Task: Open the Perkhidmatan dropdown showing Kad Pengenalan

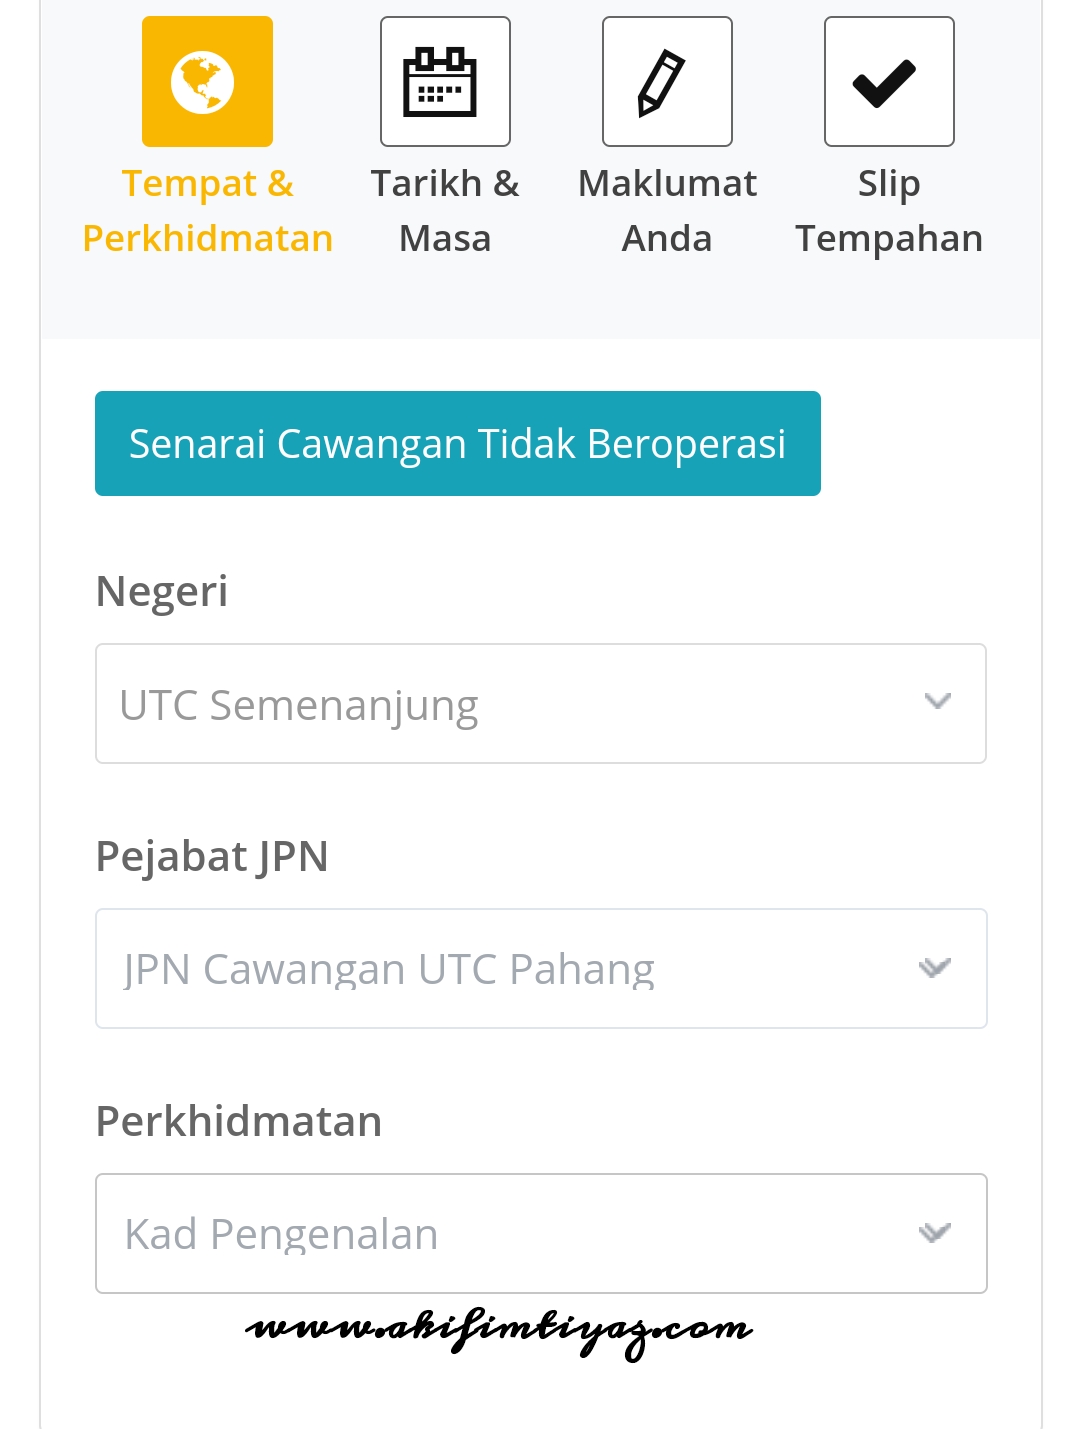Action: pos(540,1232)
